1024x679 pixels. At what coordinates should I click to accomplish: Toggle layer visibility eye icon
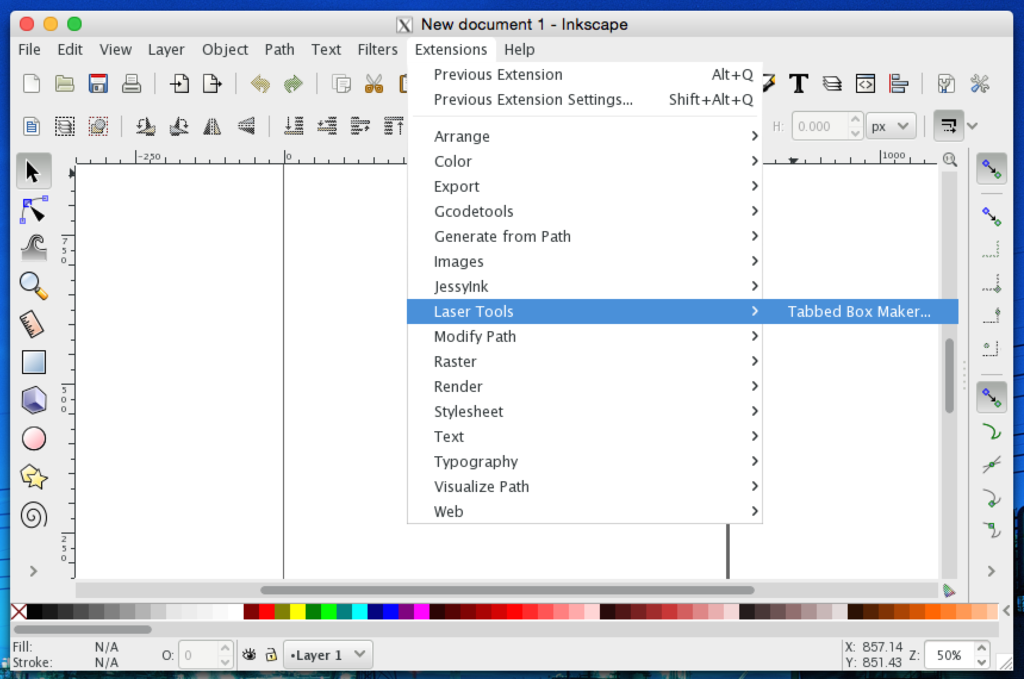(249, 654)
